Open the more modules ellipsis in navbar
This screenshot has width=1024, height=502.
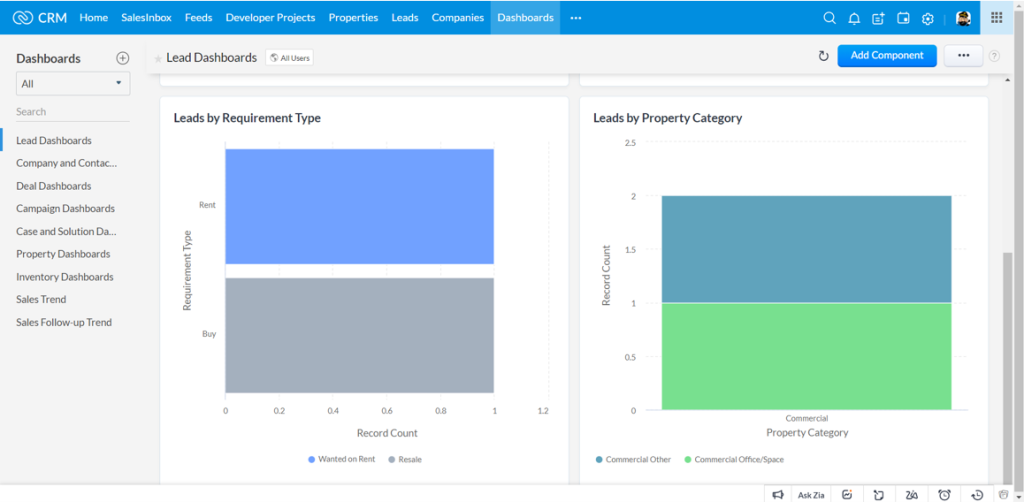(575, 18)
